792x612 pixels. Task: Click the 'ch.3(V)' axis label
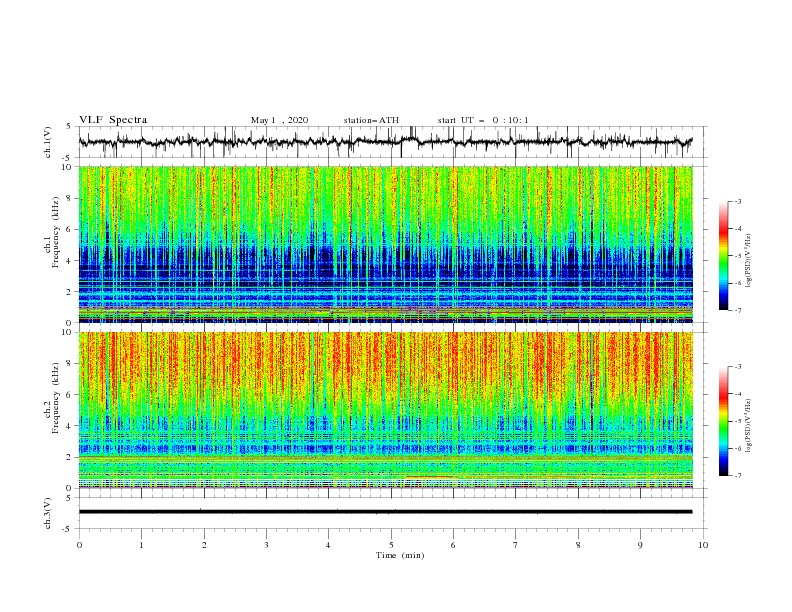(48, 514)
